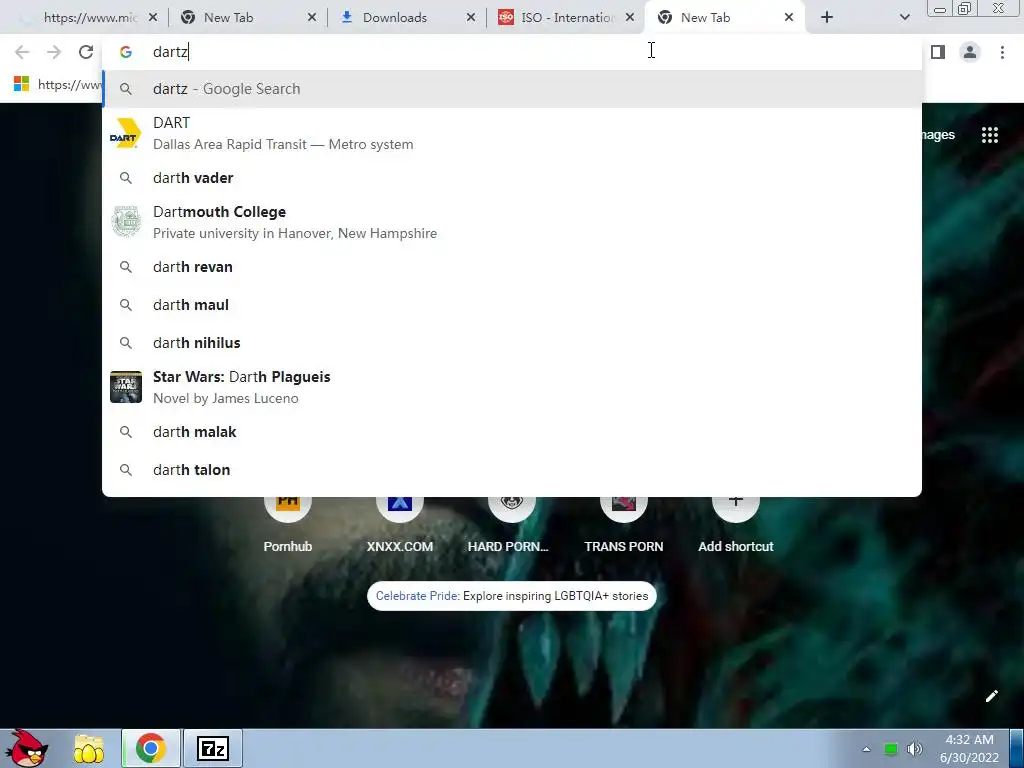Switch to the ISO - International tab
The width and height of the screenshot is (1024, 768).
tap(566, 18)
